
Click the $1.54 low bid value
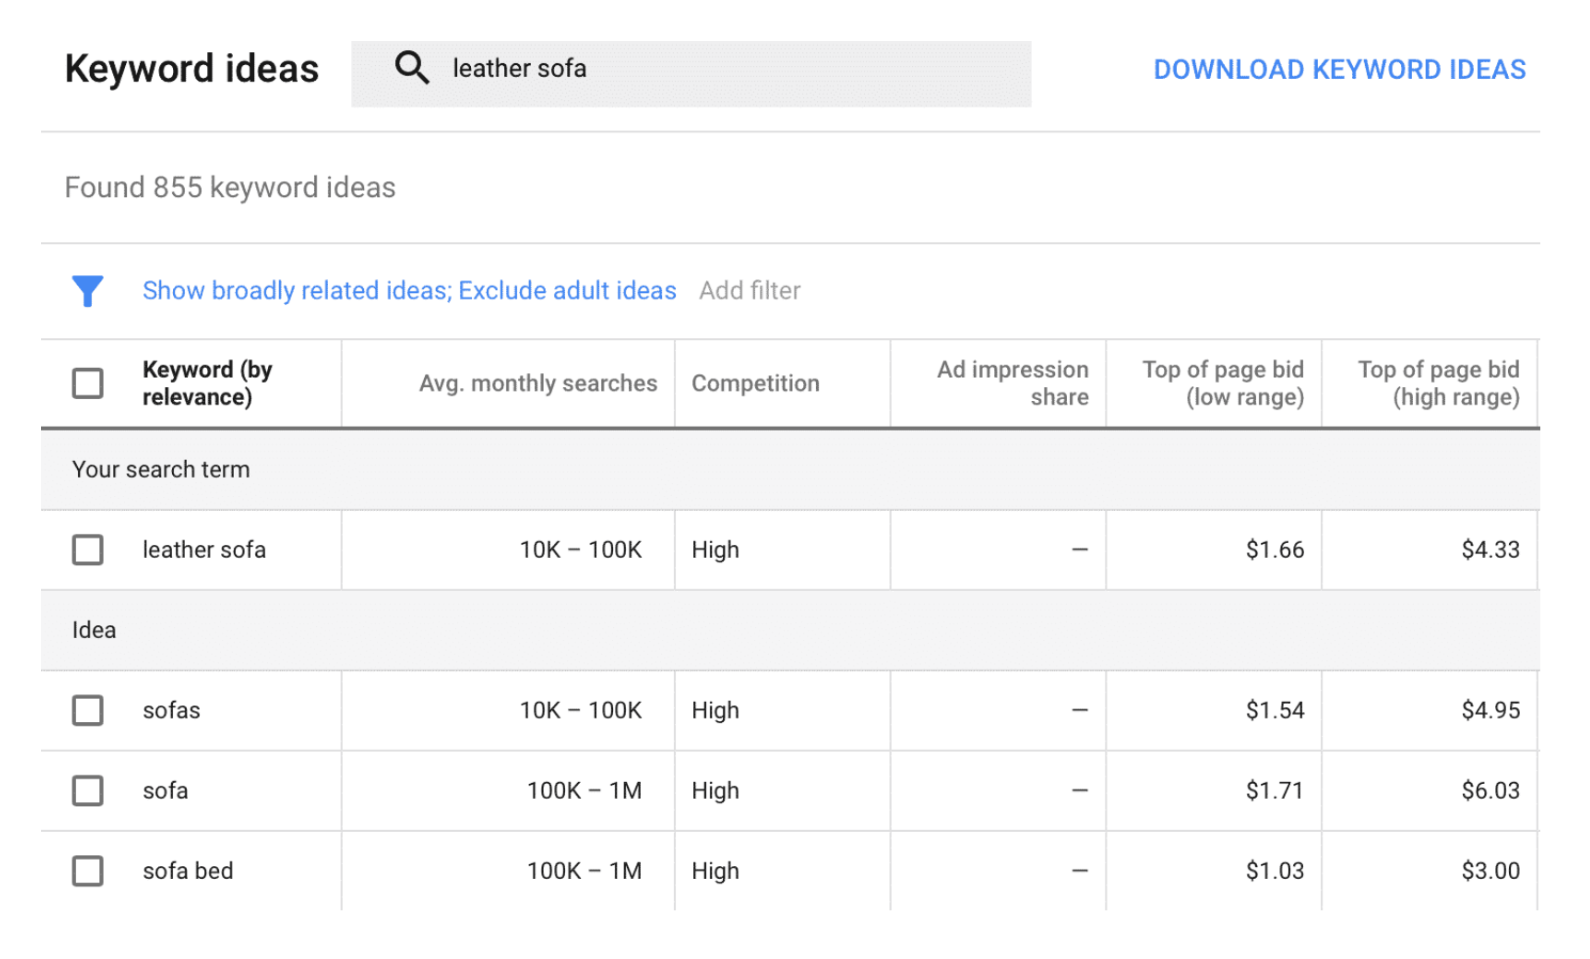tap(1275, 711)
